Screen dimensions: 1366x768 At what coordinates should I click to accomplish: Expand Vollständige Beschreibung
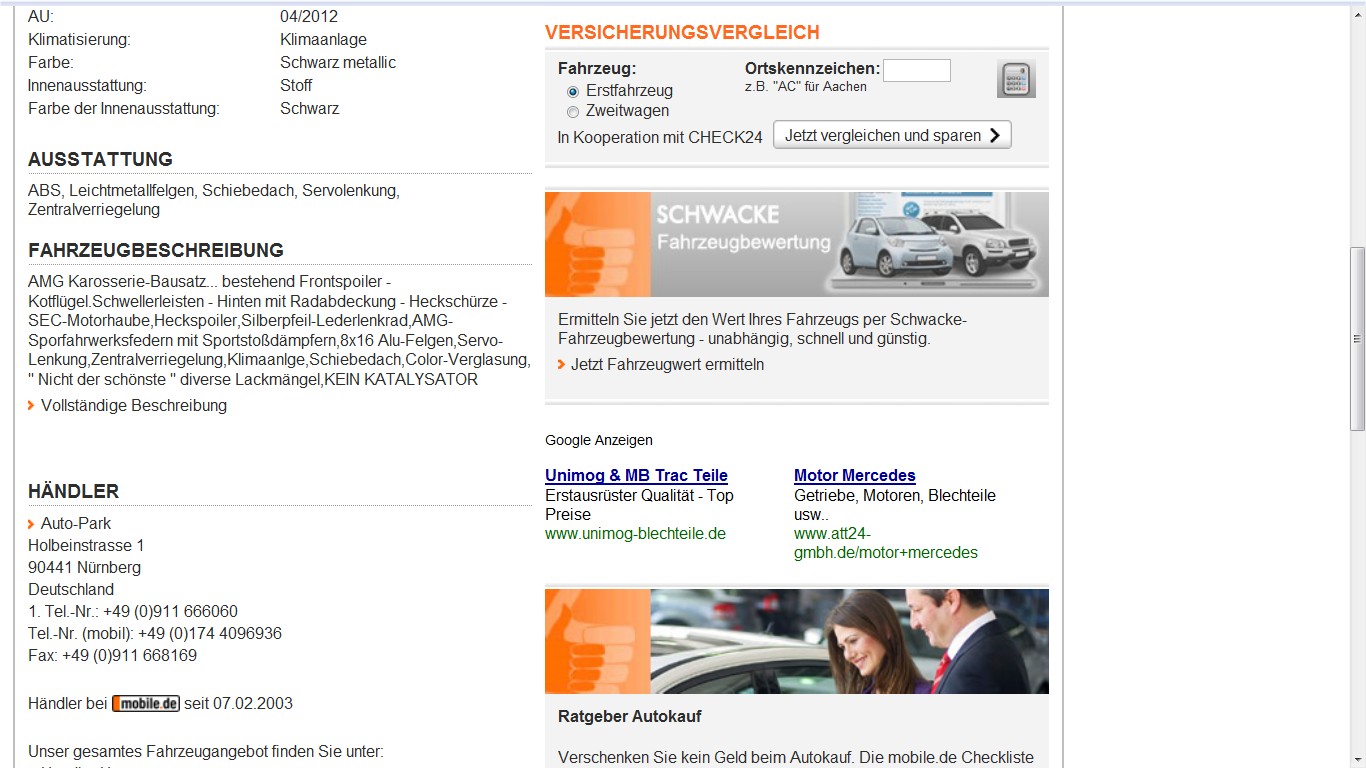(133, 405)
